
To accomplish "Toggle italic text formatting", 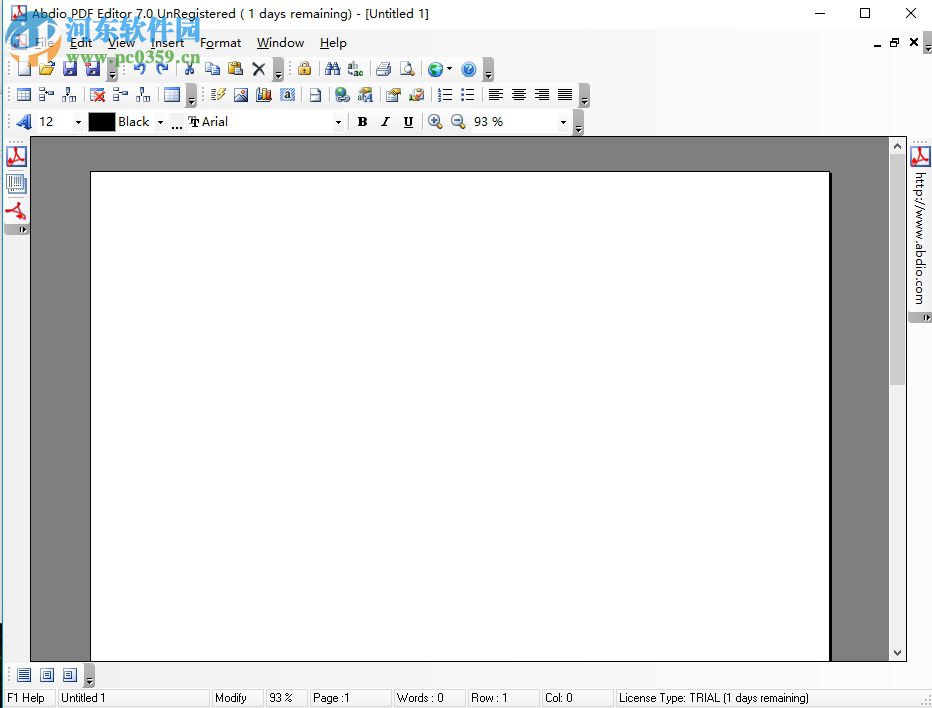I will point(385,121).
